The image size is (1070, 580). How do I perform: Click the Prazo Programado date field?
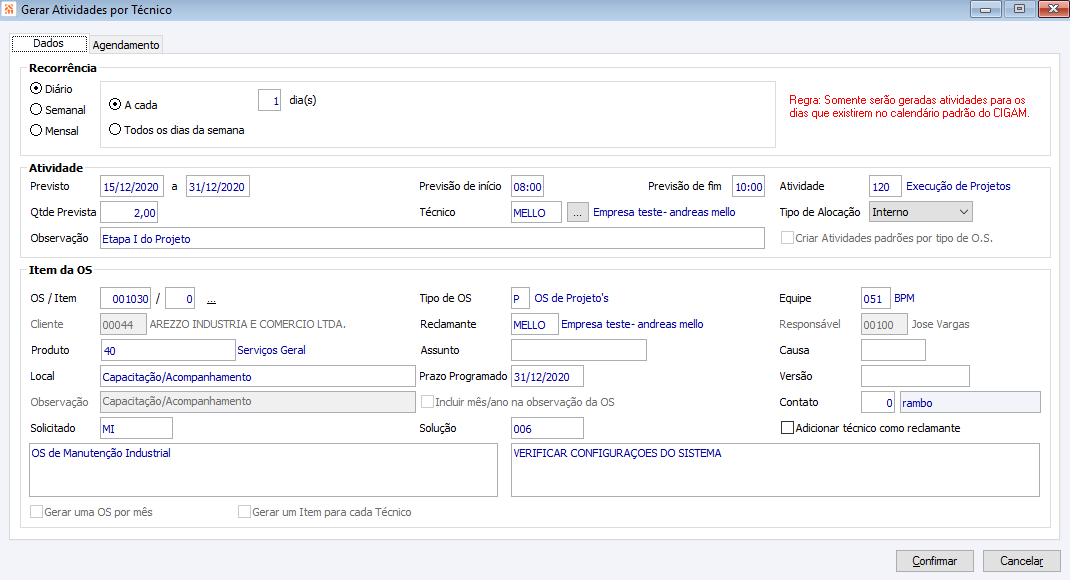547,376
